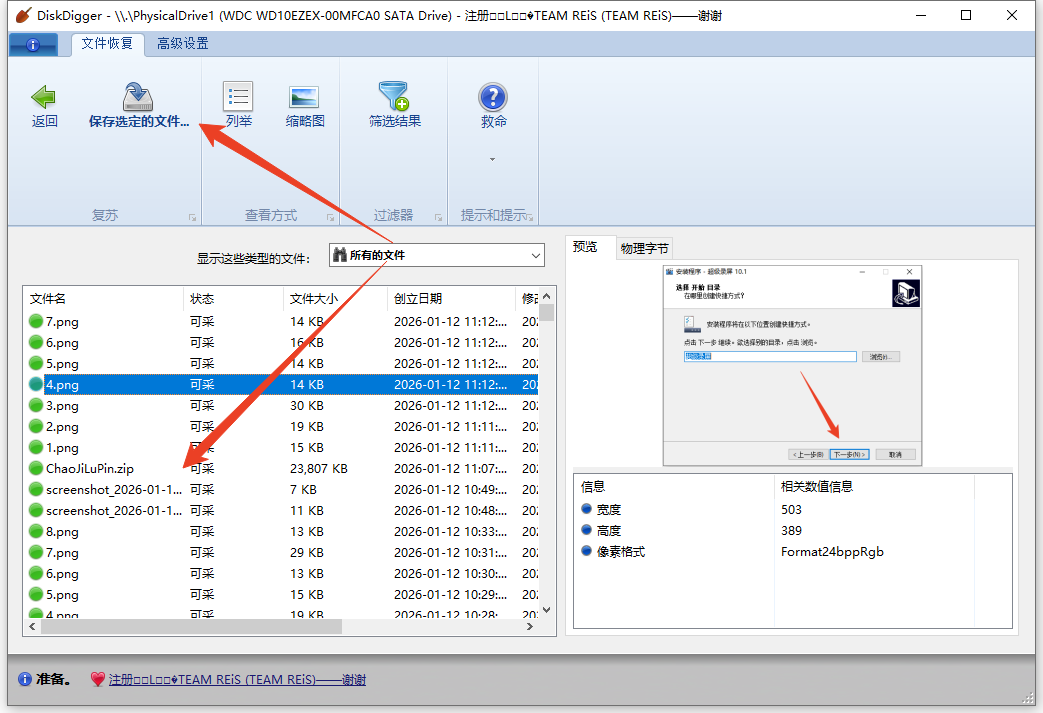
Task: Switch to list view (列举) icon
Action: point(238,97)
